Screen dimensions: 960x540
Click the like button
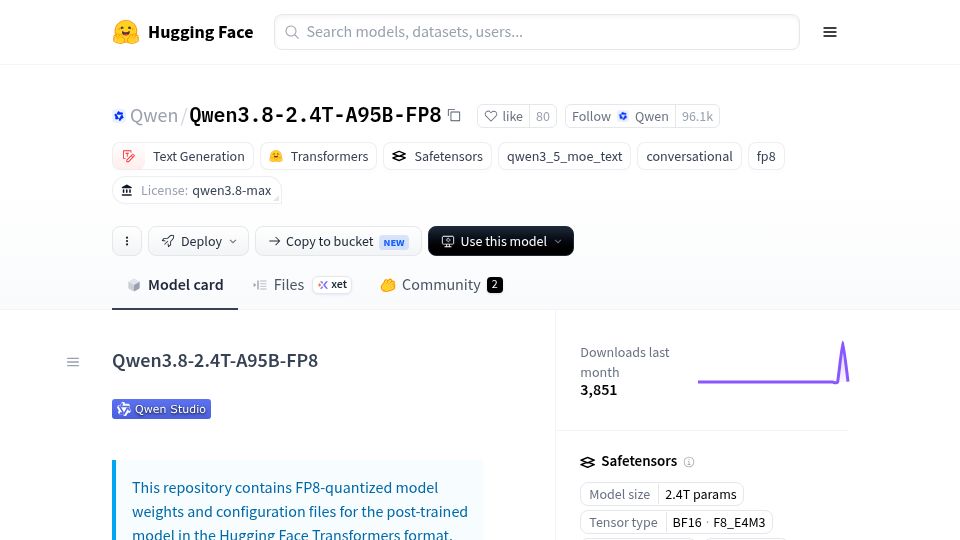pos(504,116)
